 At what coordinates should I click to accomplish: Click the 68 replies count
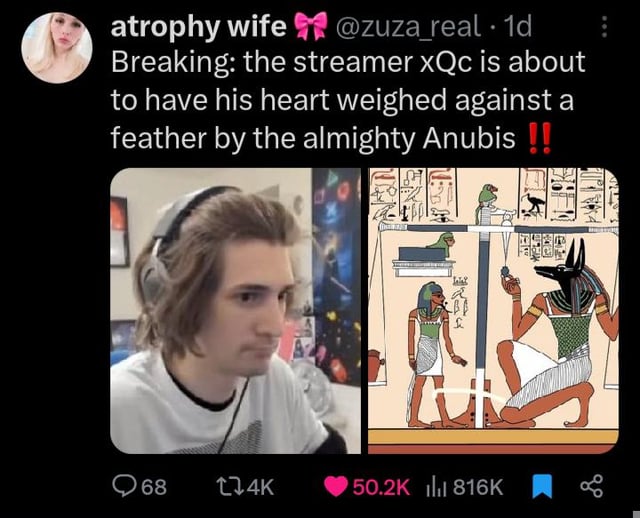154,487
